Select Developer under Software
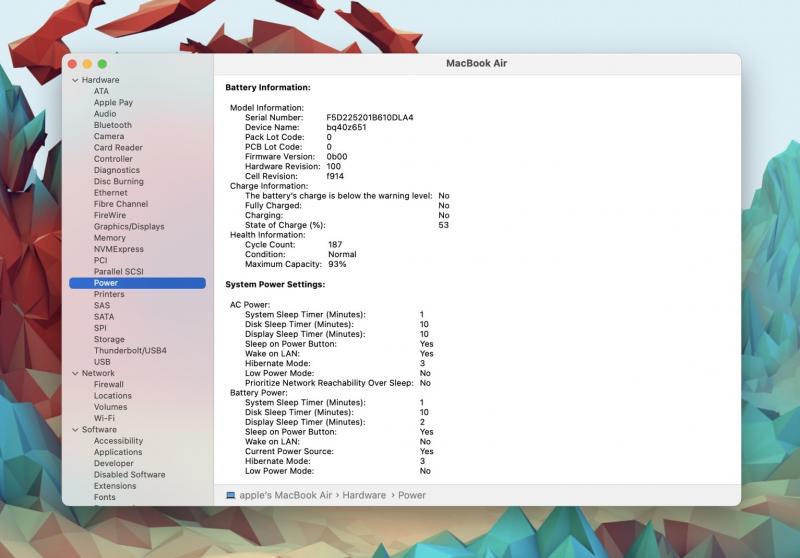 point(113,463)
